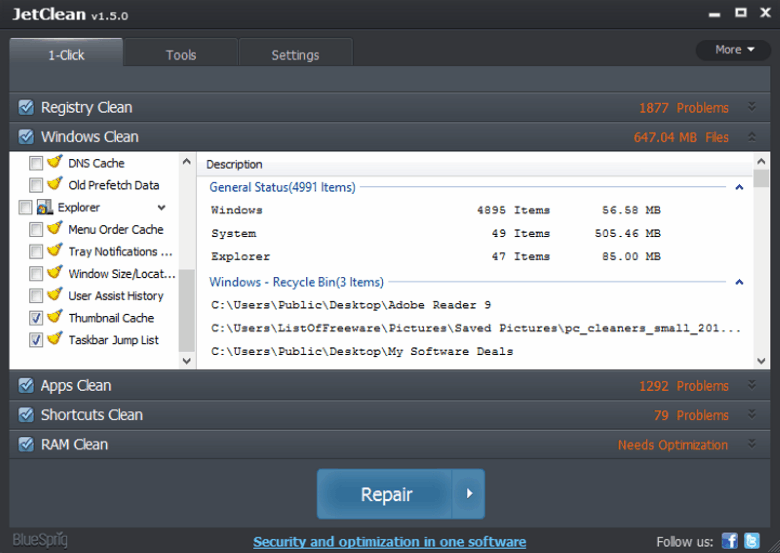This screenshot has width=780, height=553.
Task: Click the Repair button's arrow options
Action: pyautogui.click(x=469, y=494)
